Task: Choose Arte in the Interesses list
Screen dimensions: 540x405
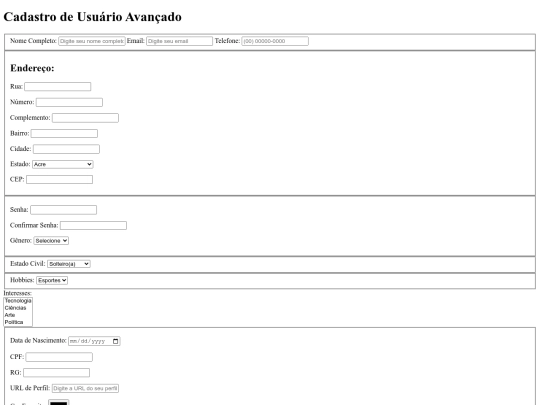Action: 18,315
